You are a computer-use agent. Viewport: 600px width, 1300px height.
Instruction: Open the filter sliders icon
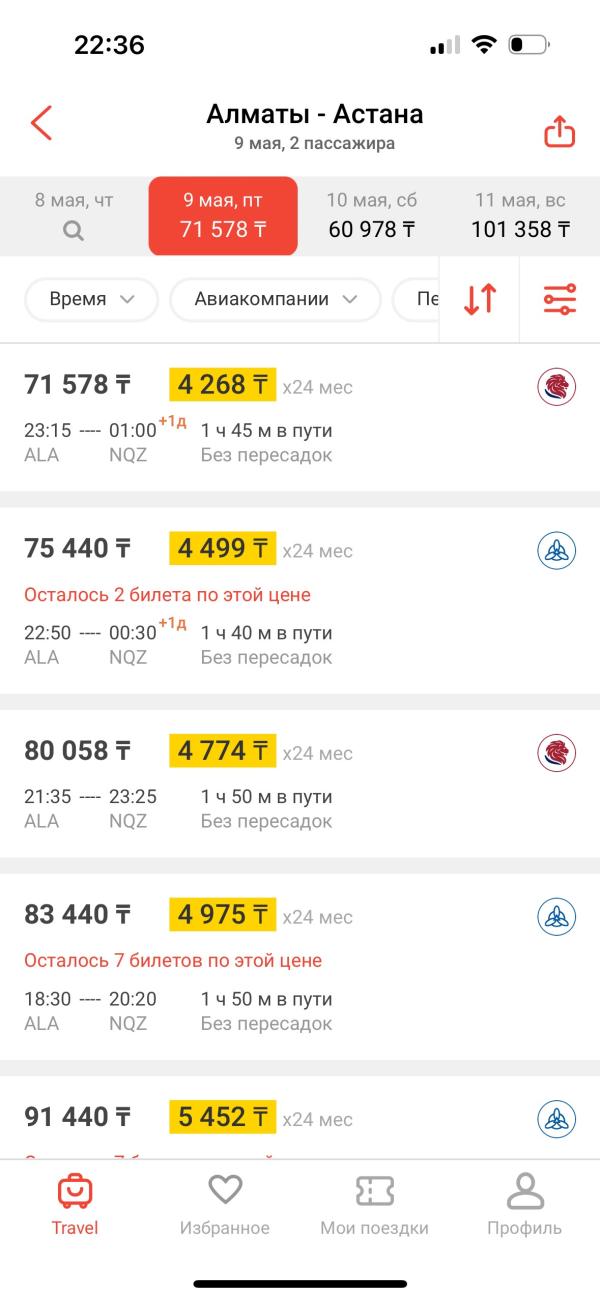560,299
